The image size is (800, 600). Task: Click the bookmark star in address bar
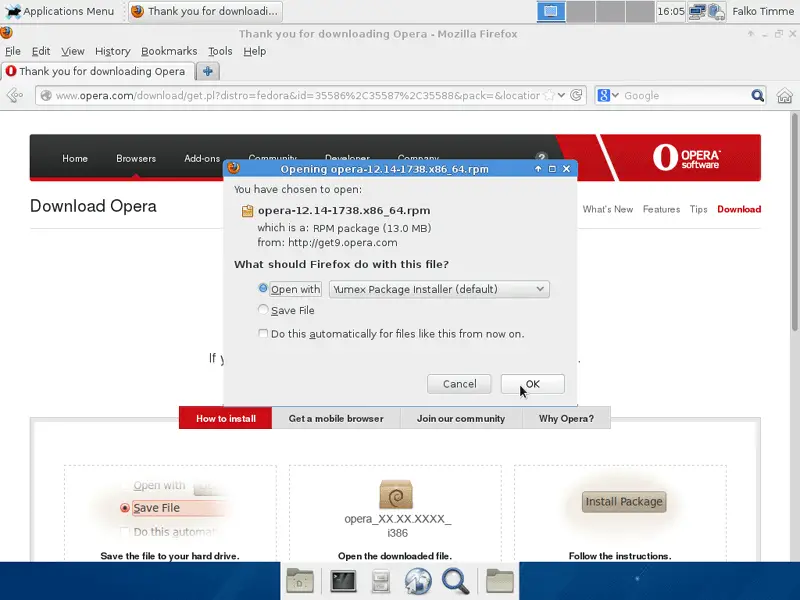(549, 95)
